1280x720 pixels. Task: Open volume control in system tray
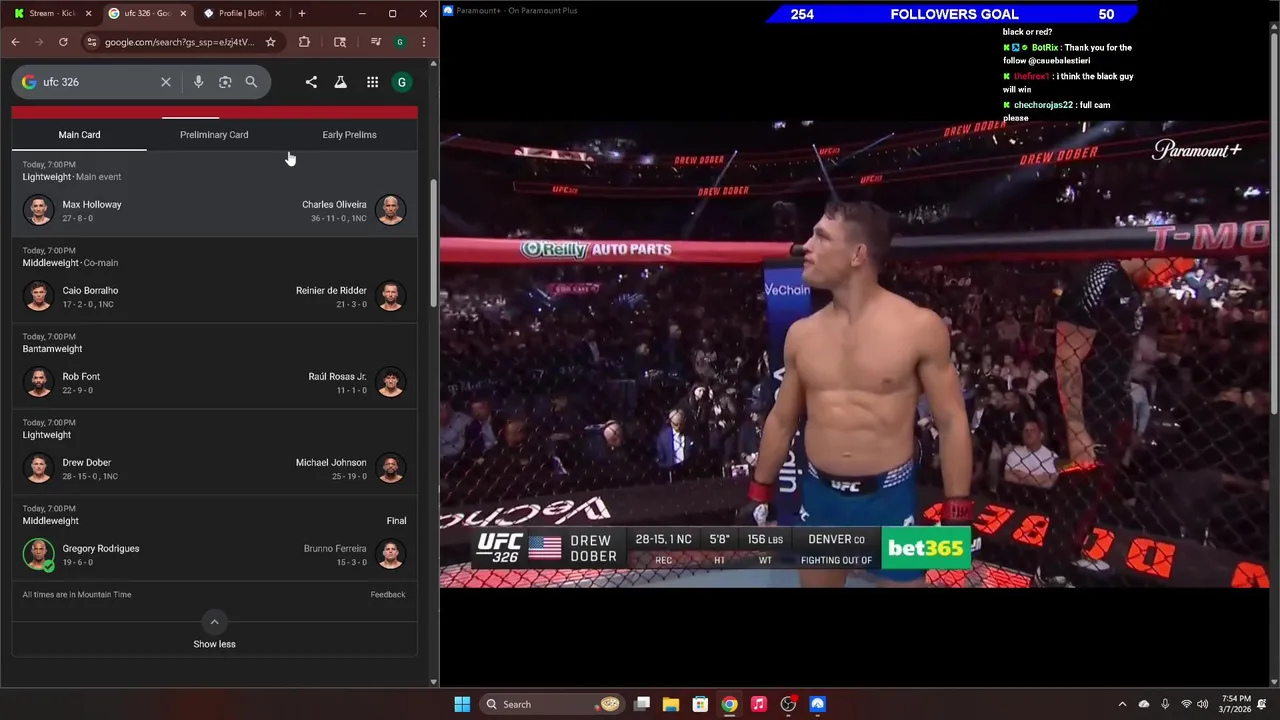pos(1202,704)
